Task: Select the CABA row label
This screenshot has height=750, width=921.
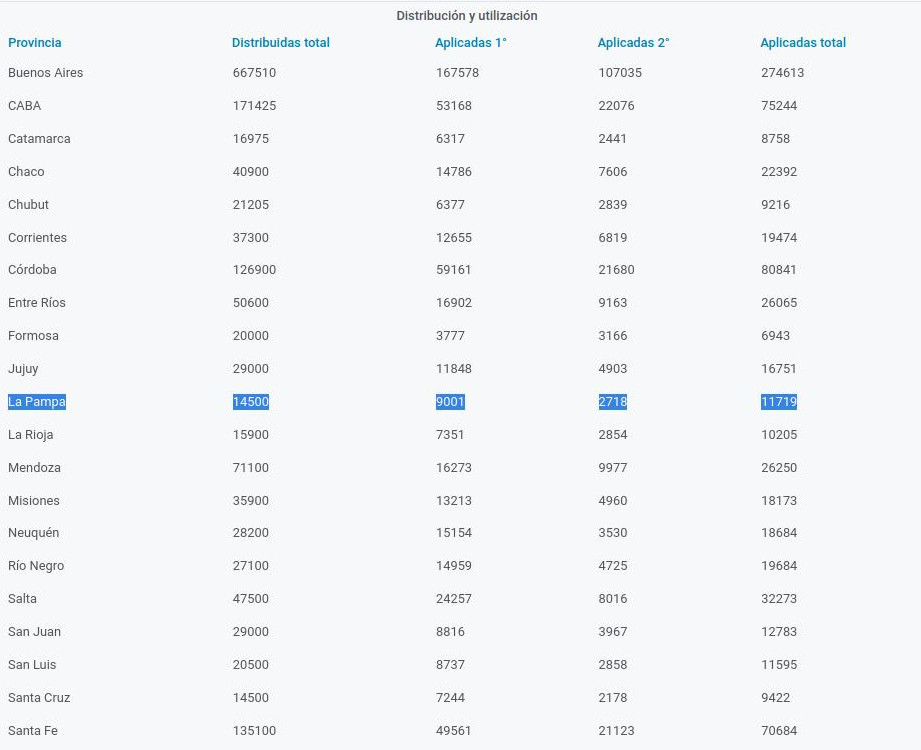Action: click(25, 106)
